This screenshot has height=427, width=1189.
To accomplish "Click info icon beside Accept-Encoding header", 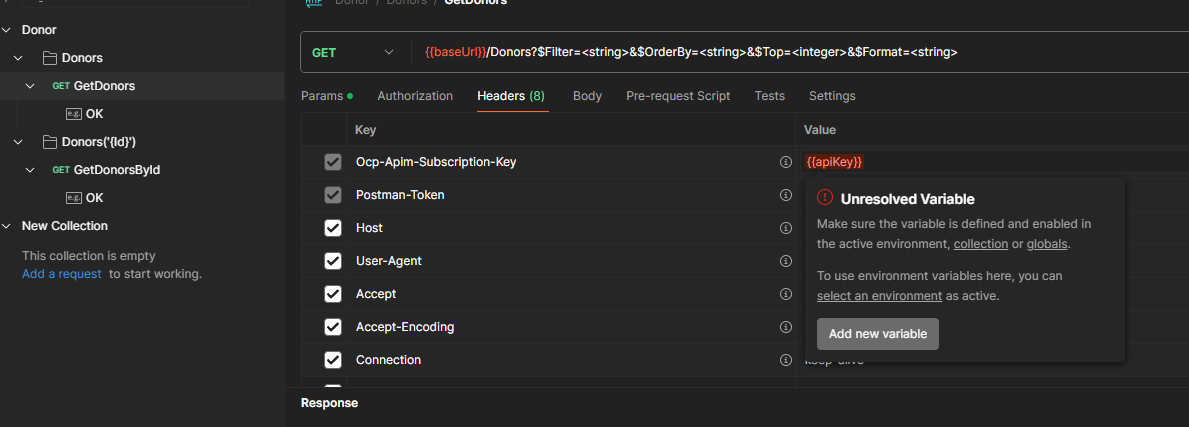I will point(786,327).
